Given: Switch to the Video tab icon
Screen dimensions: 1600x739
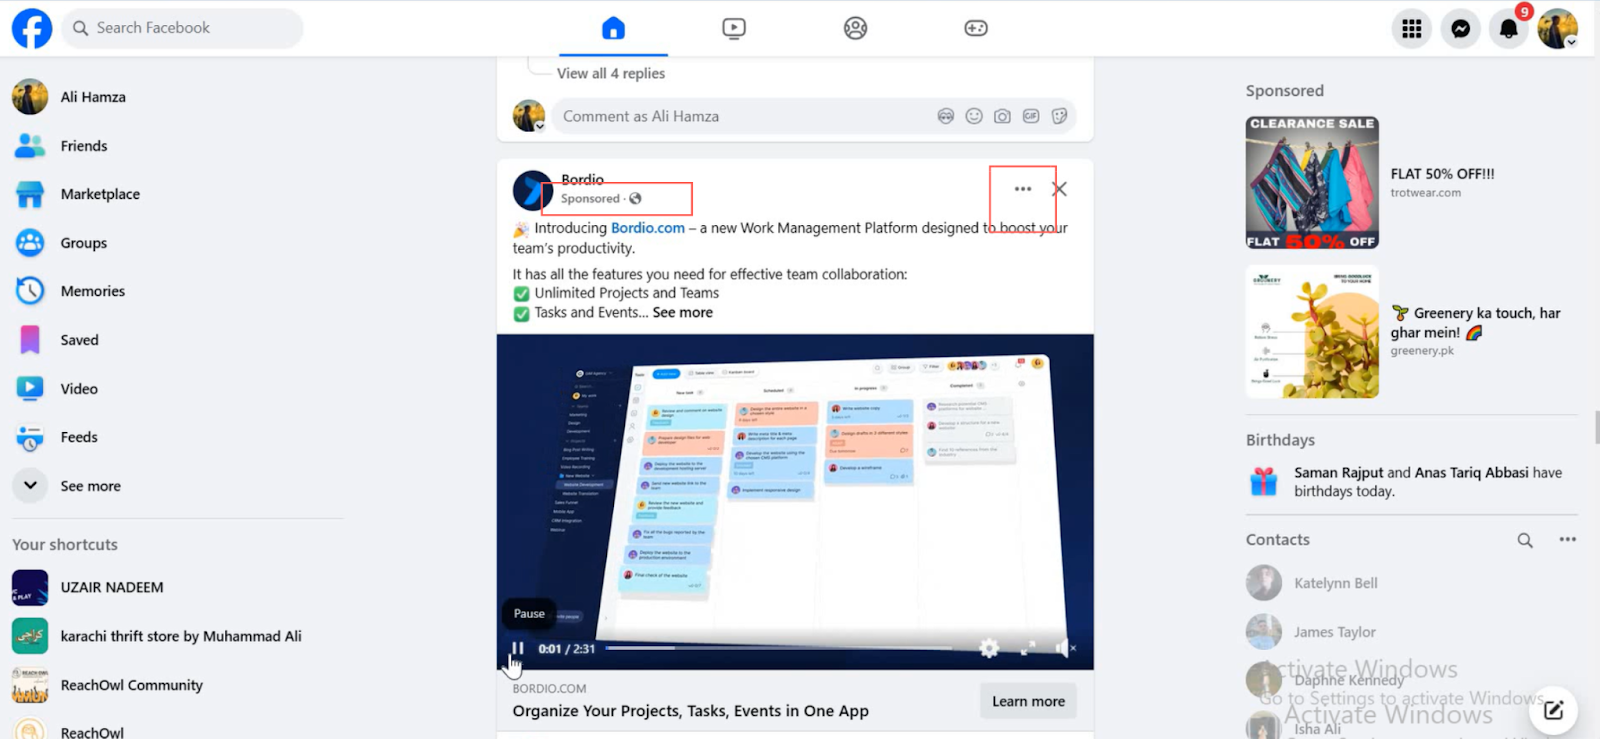Looking at the screenshot, I should click(734, 28).
